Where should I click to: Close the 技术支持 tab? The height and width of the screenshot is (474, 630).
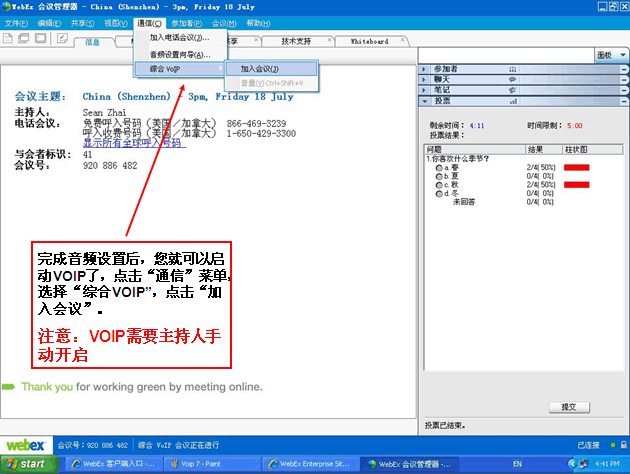click(329, 40)
